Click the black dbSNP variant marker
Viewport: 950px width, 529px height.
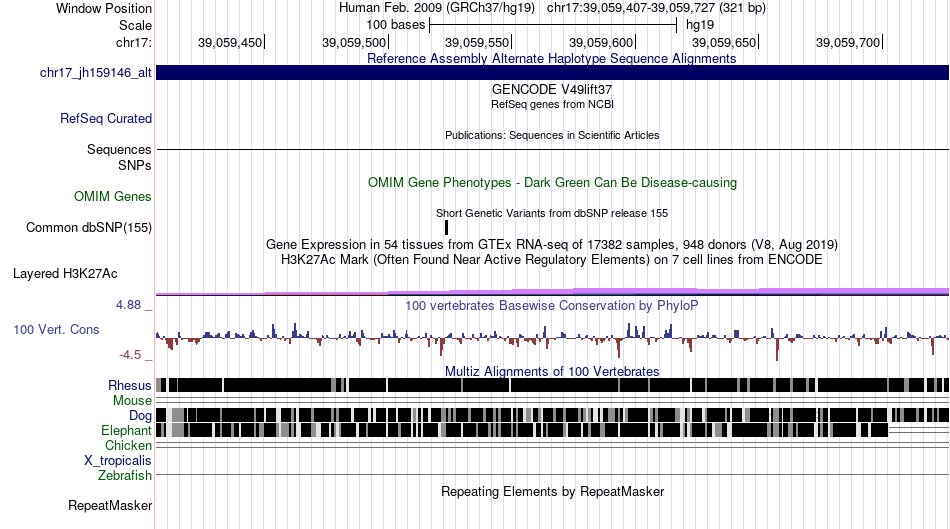coord(447,227)
